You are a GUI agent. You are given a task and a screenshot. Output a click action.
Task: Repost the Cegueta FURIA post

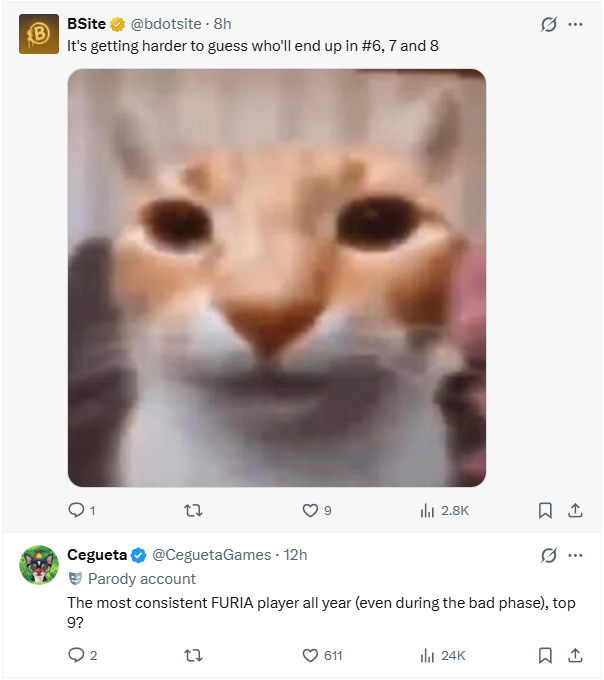click(x=194, y=655)
